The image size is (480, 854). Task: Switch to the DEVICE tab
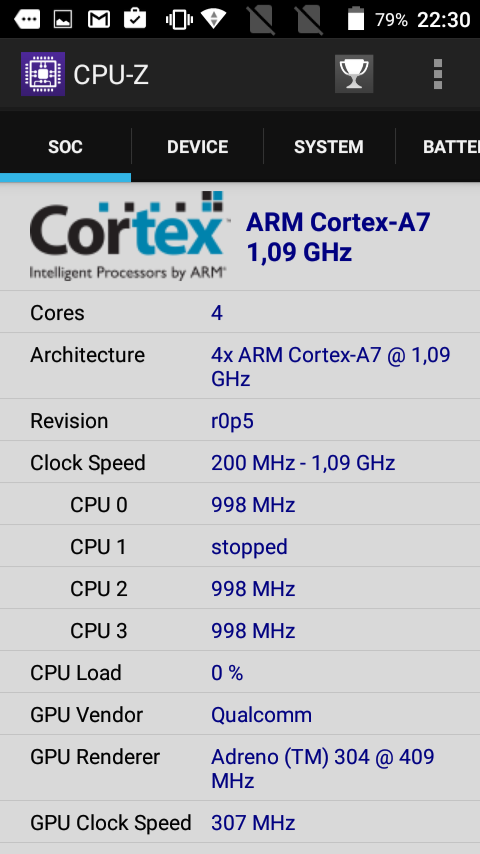[x=197, y=147]
